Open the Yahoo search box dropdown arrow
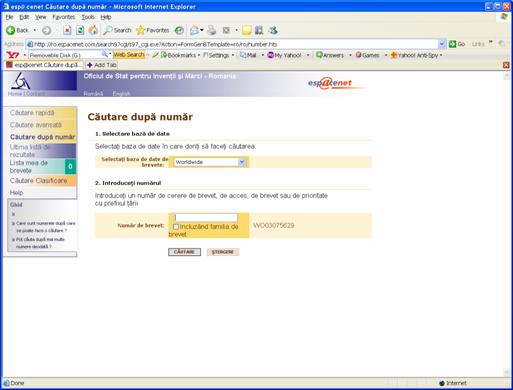The height and width of the screenshot is (390, 513). click(x=110, y=54)
